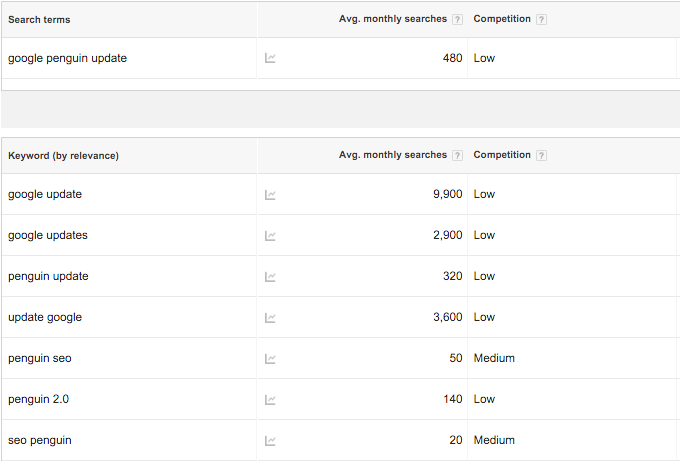Sort Search terms table by Competition header
The image size is (680, 461).
[x=502, y=19]
